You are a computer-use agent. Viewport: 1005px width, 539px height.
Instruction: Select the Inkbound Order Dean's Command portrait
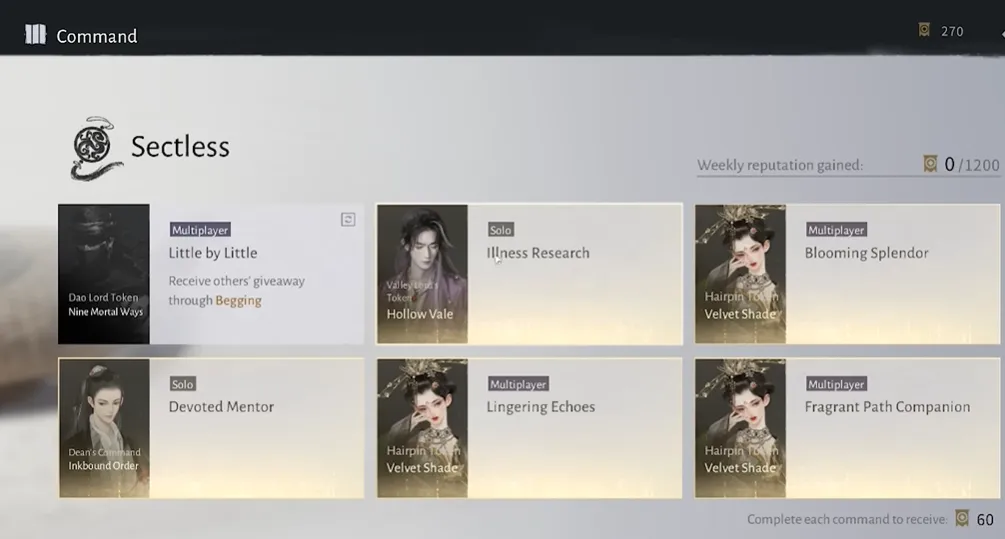pos(104,428)
